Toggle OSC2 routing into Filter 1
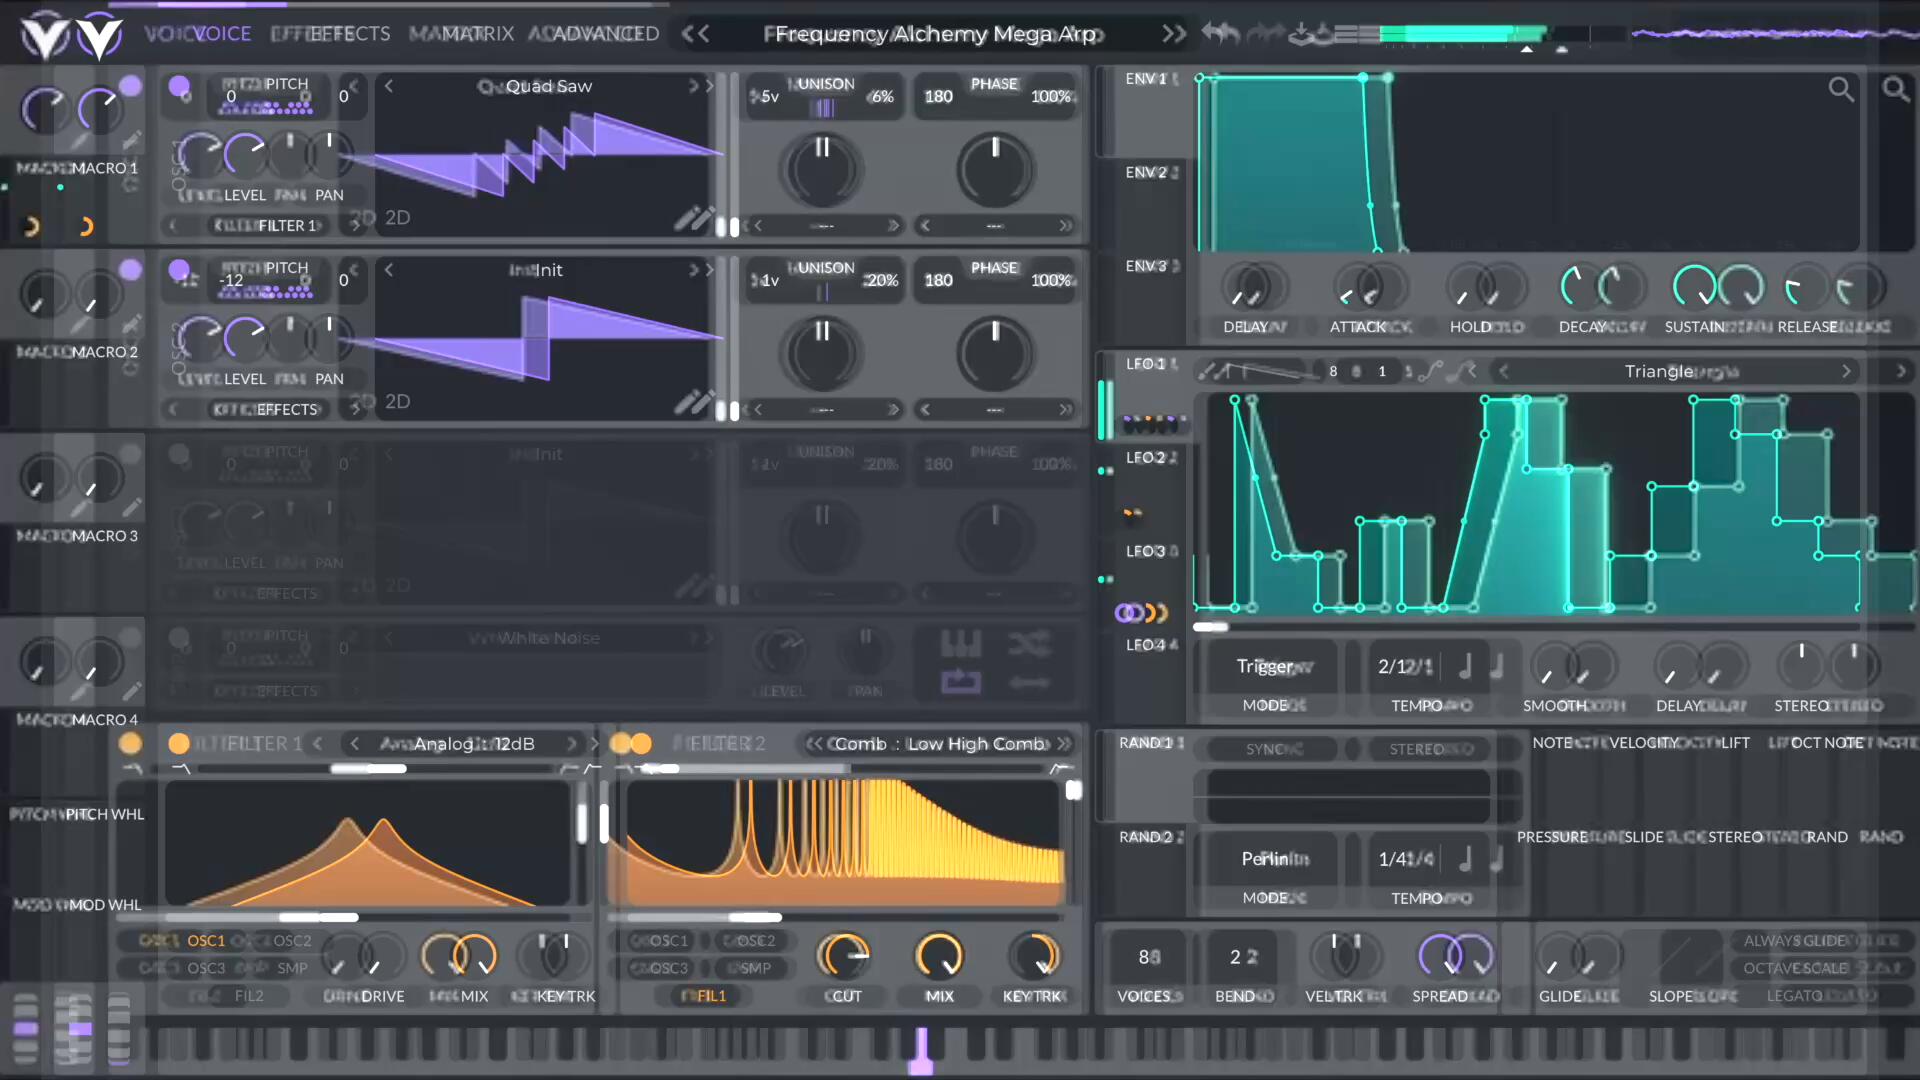1920x1080 pixels. (x=291, y=940)
